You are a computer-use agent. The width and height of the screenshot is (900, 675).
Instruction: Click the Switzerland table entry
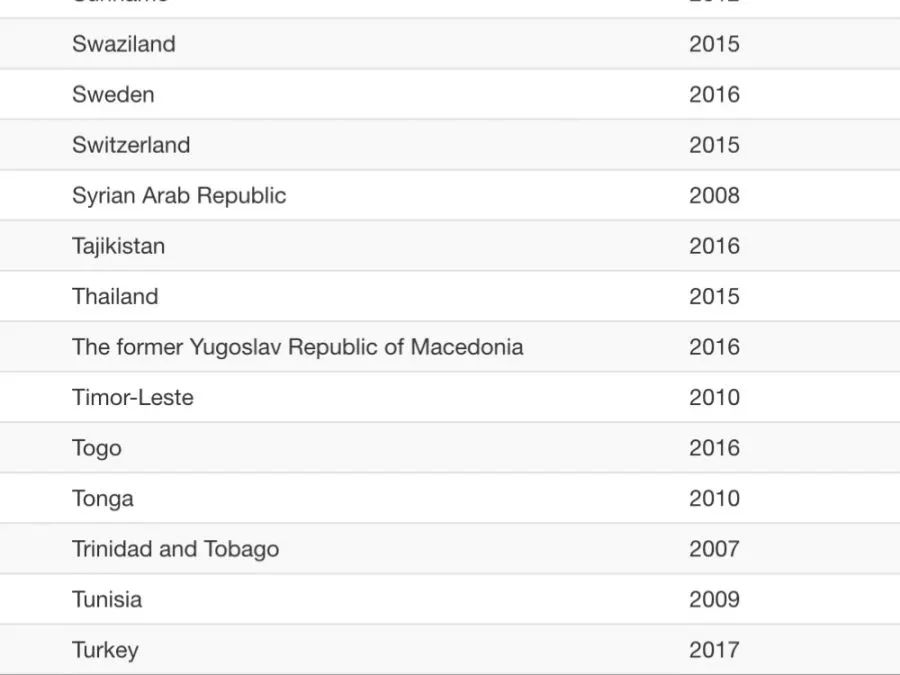(x=131, y=145)
